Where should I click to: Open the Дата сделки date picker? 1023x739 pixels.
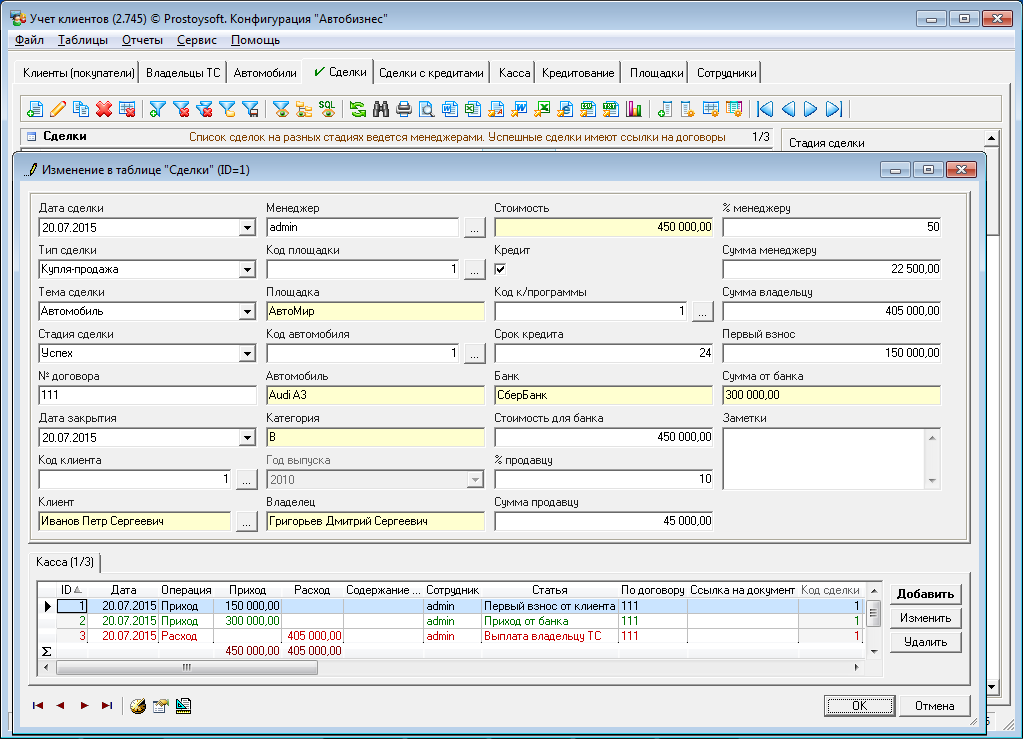pyautogui.click(x=247, y=227)
